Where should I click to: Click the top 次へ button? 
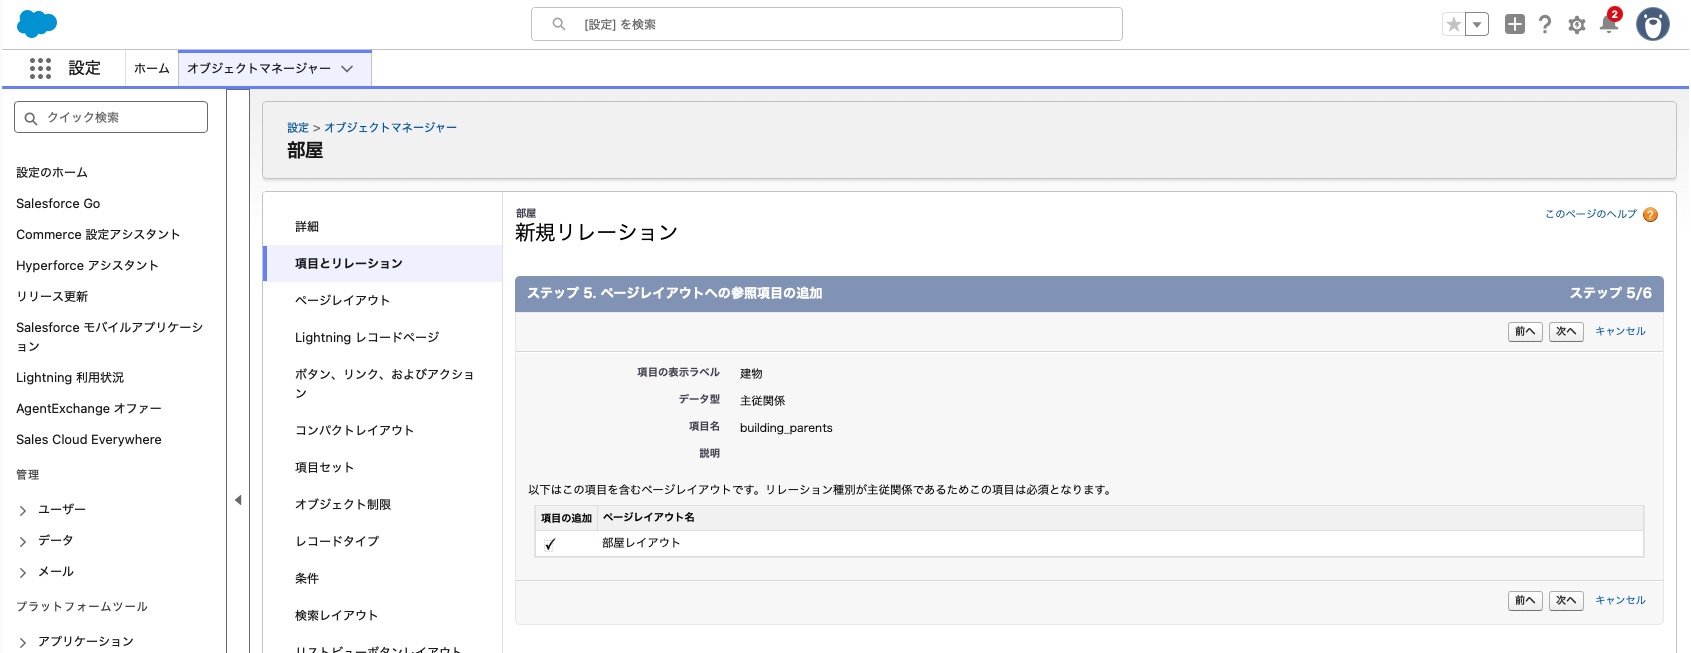pyautogui.click(x=1566, y=332)
